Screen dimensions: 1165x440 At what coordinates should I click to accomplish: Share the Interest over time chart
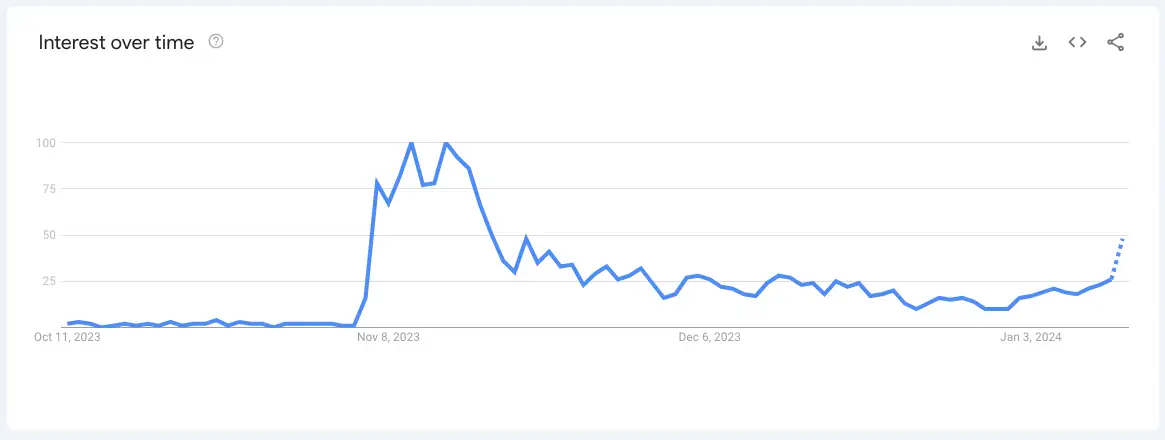(1115, 42)
